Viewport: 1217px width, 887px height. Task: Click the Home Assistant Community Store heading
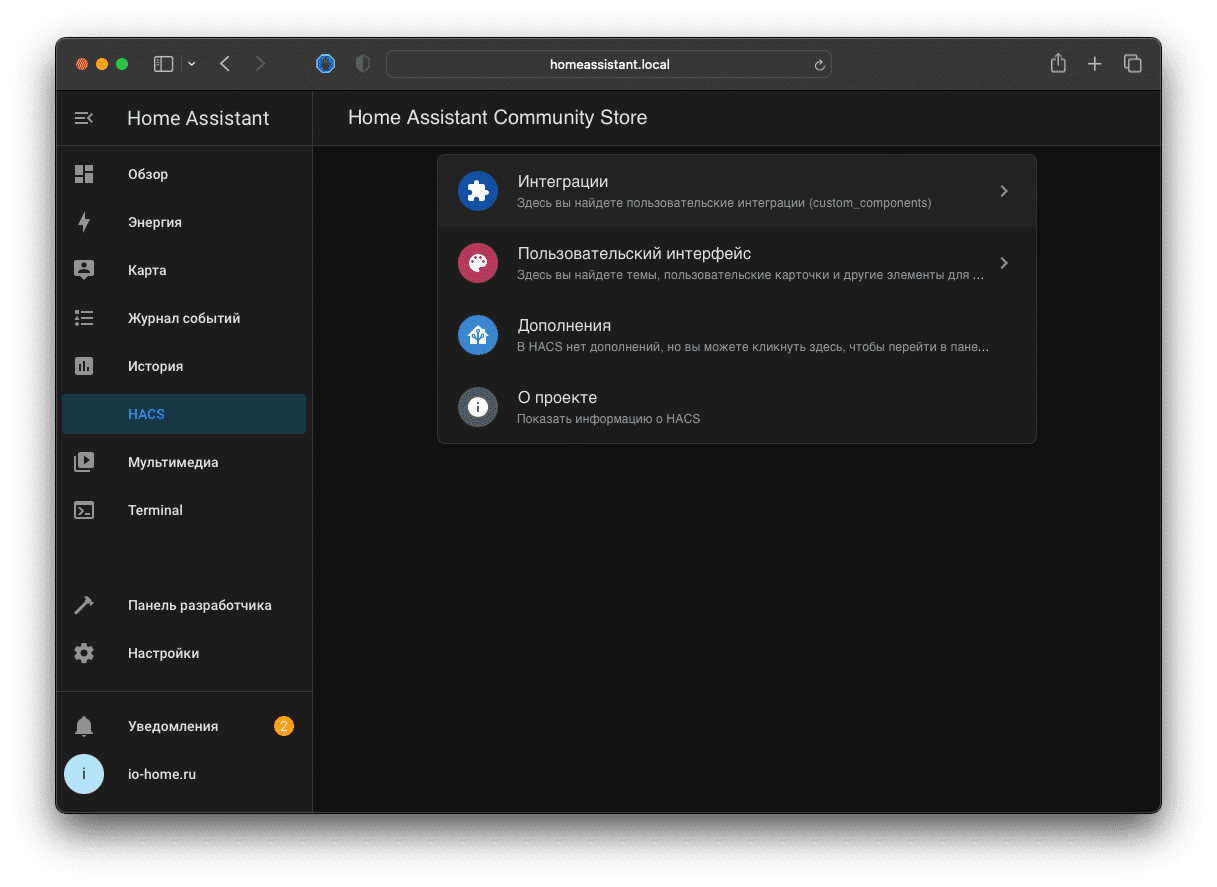point(497,117)
